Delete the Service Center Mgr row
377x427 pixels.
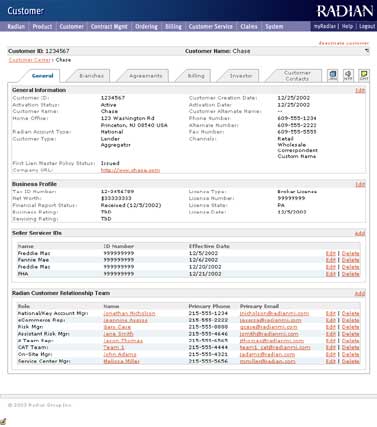(x=351, y=361)
